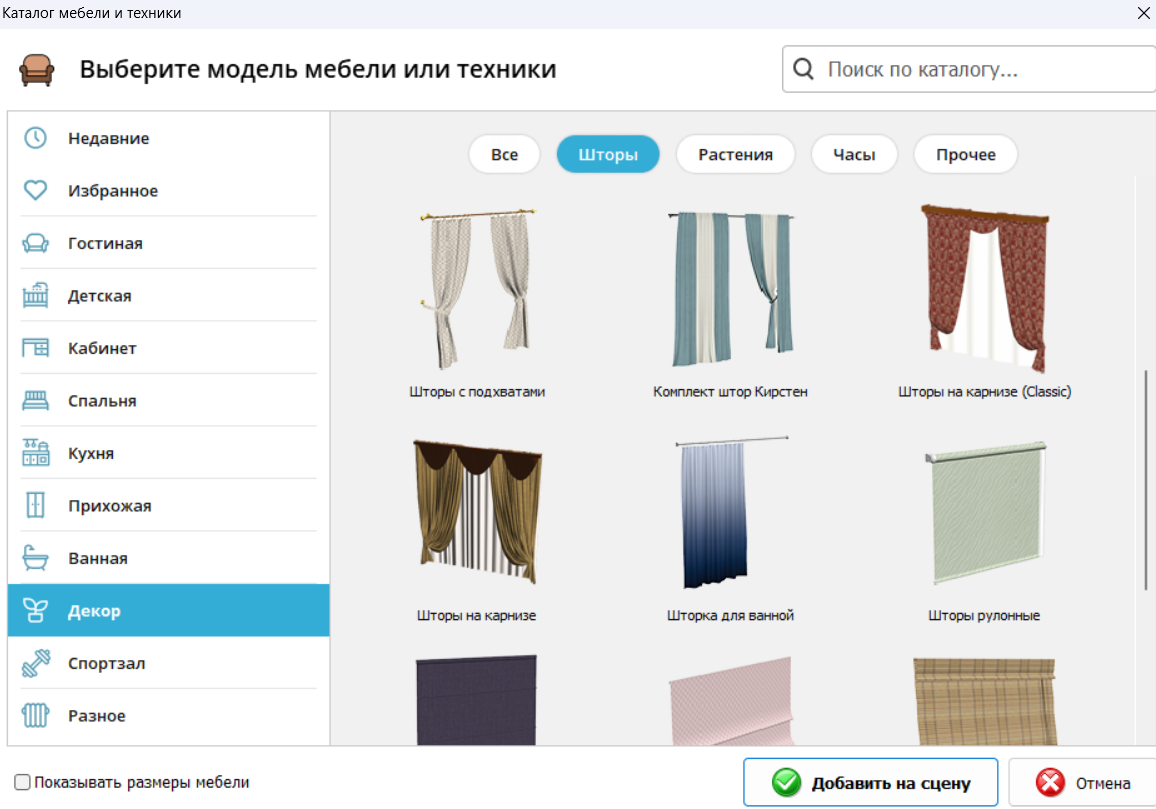Switch to the Растения filter tab
The height and width of the screenshot is (809, 1156).
(x=735, y=154)
